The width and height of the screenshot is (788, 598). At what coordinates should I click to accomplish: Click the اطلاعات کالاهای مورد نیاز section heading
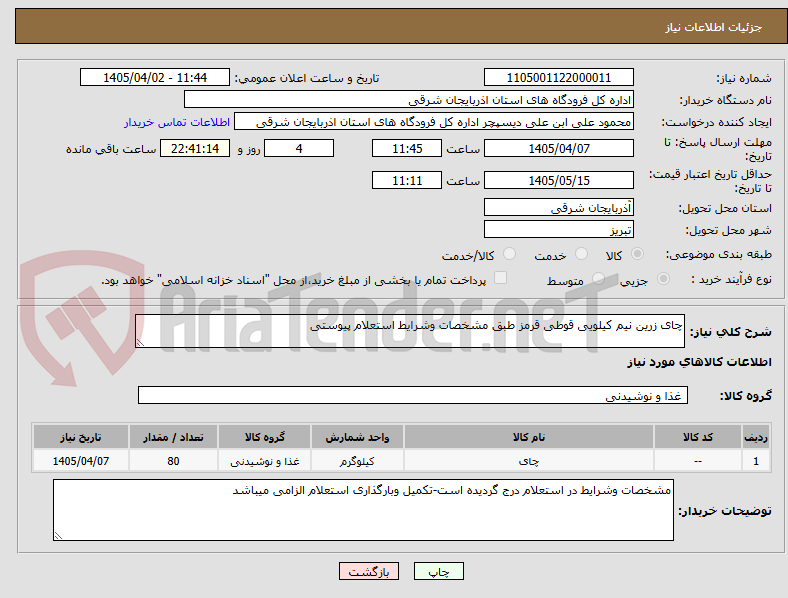(x=699, y=362)
